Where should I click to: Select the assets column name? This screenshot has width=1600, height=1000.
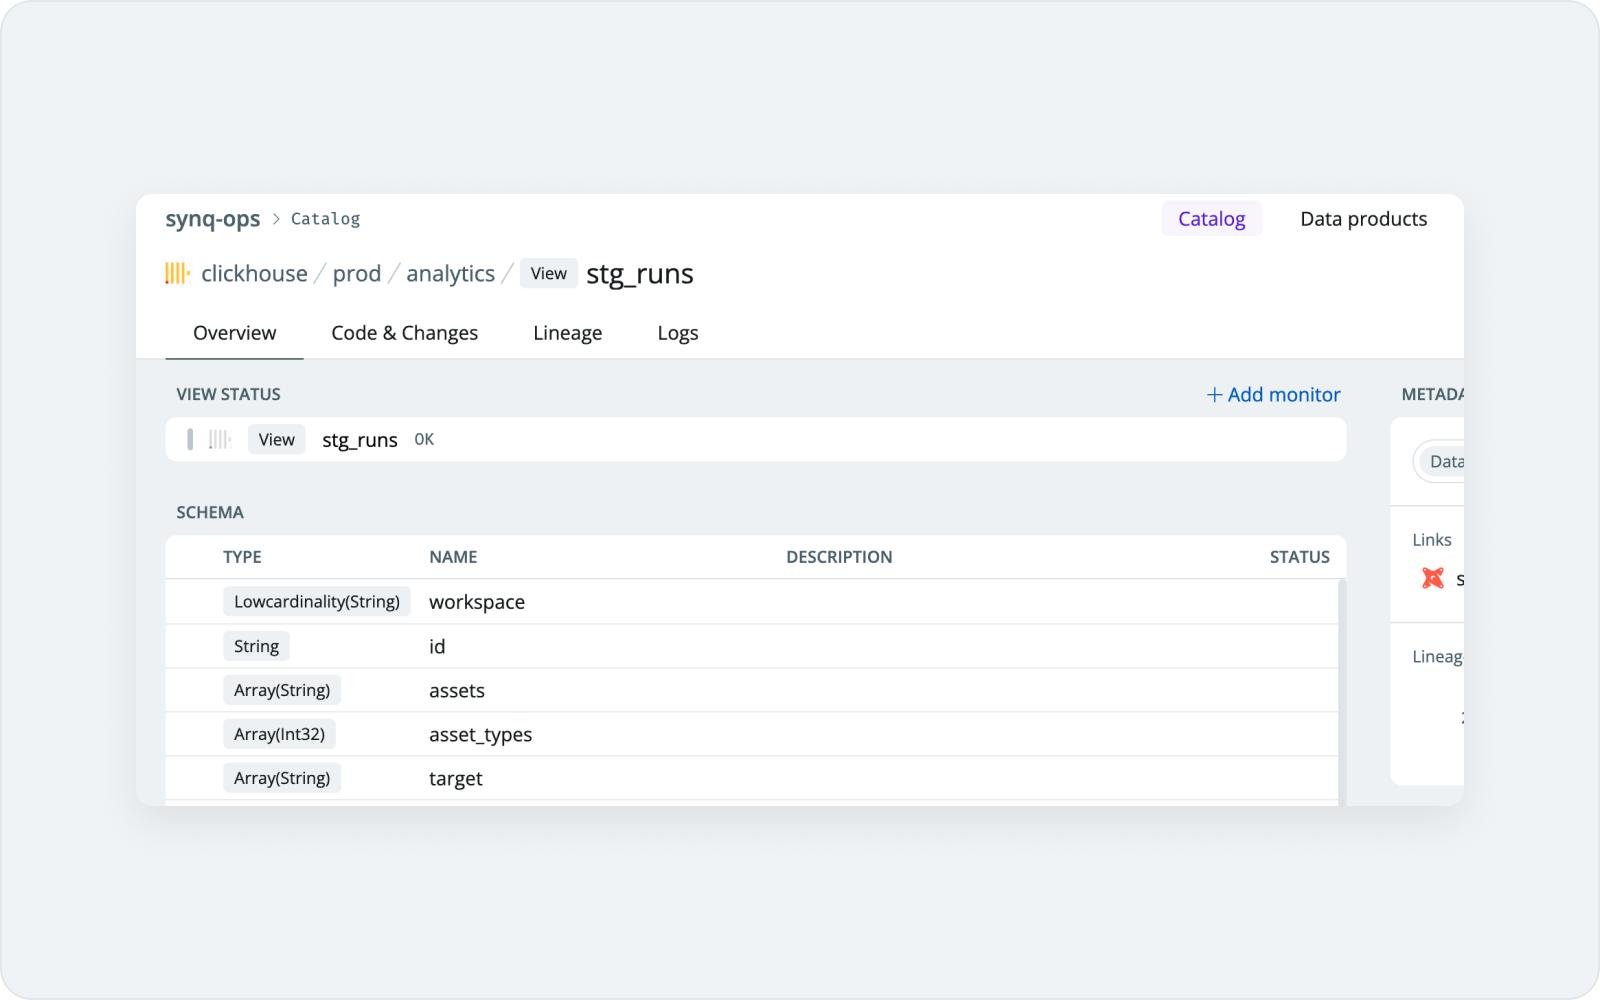(x=457, y=690)
